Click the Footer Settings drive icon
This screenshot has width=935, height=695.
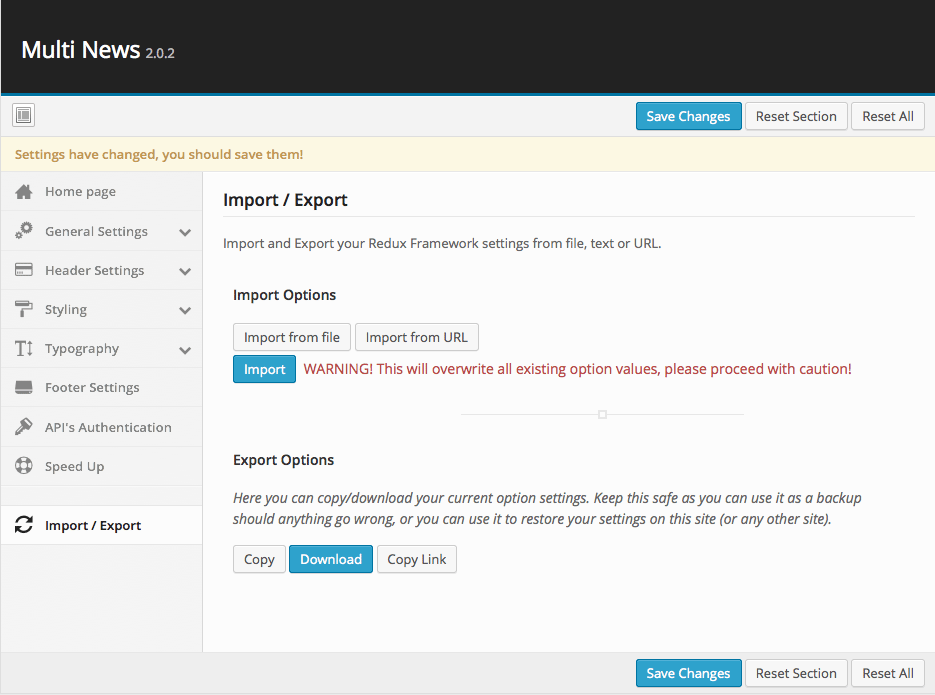point(24,388)
